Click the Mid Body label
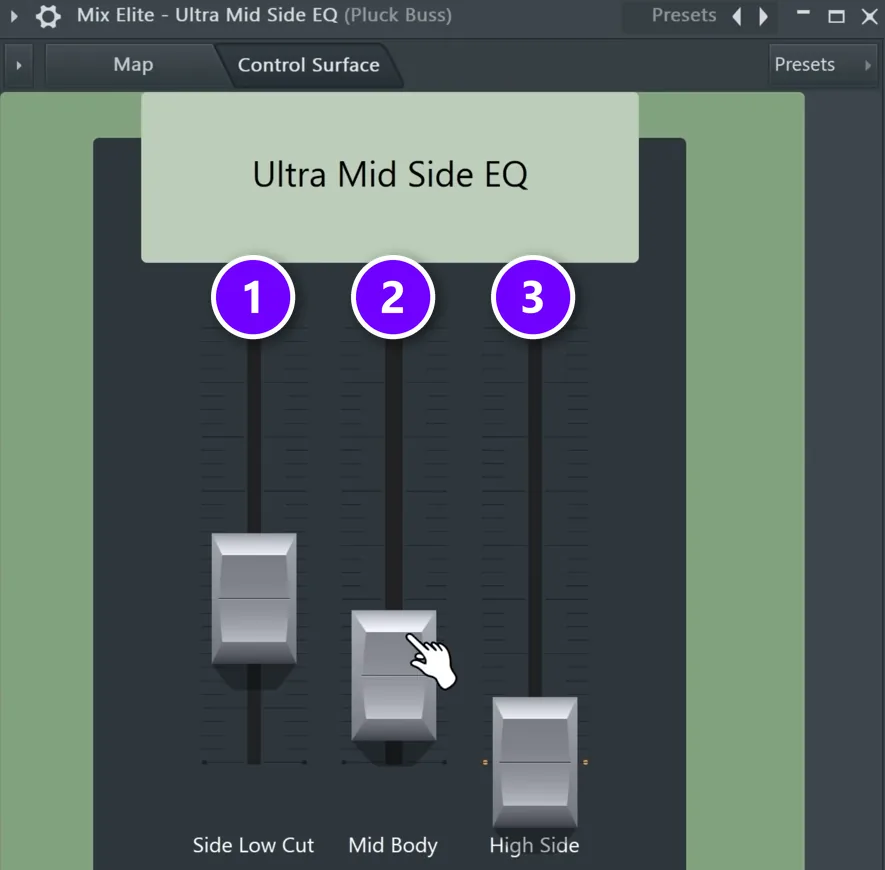Screen dimensions: 885x870 click(x=393, y=845)
